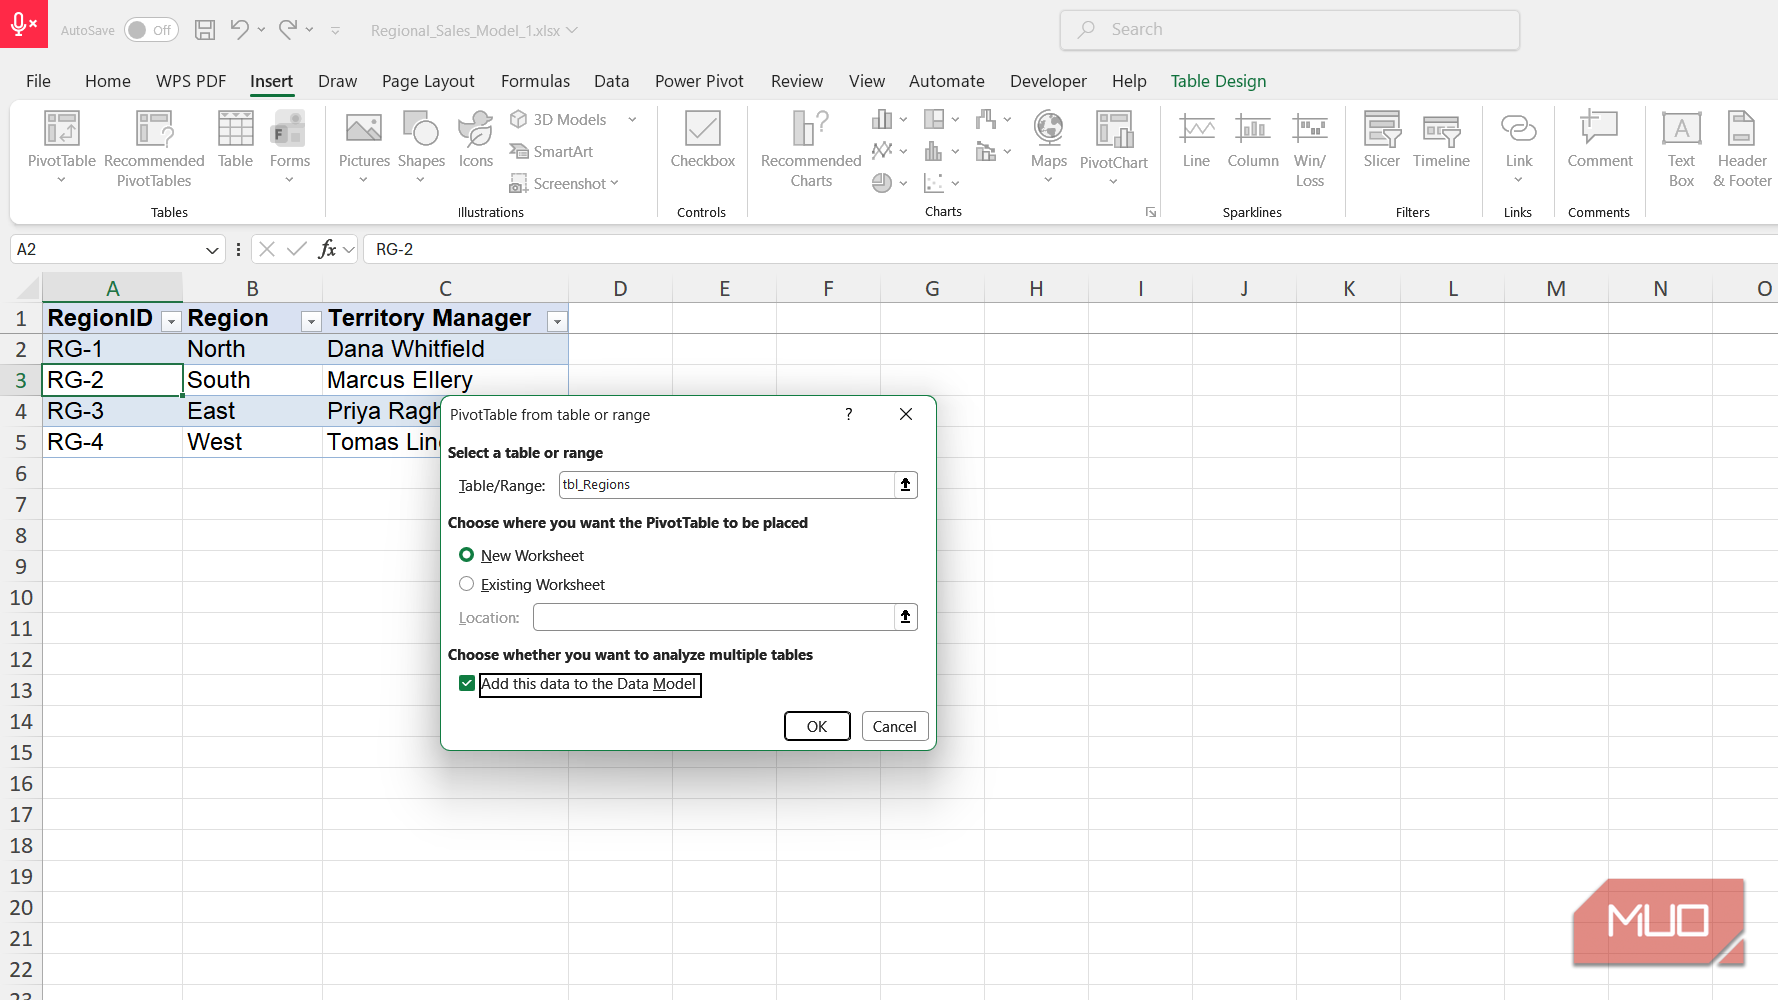The height and width of the screenshot is (1000, 1778).
Task: Select the New Worksheet radio option
Action: (x=466, y=555)
